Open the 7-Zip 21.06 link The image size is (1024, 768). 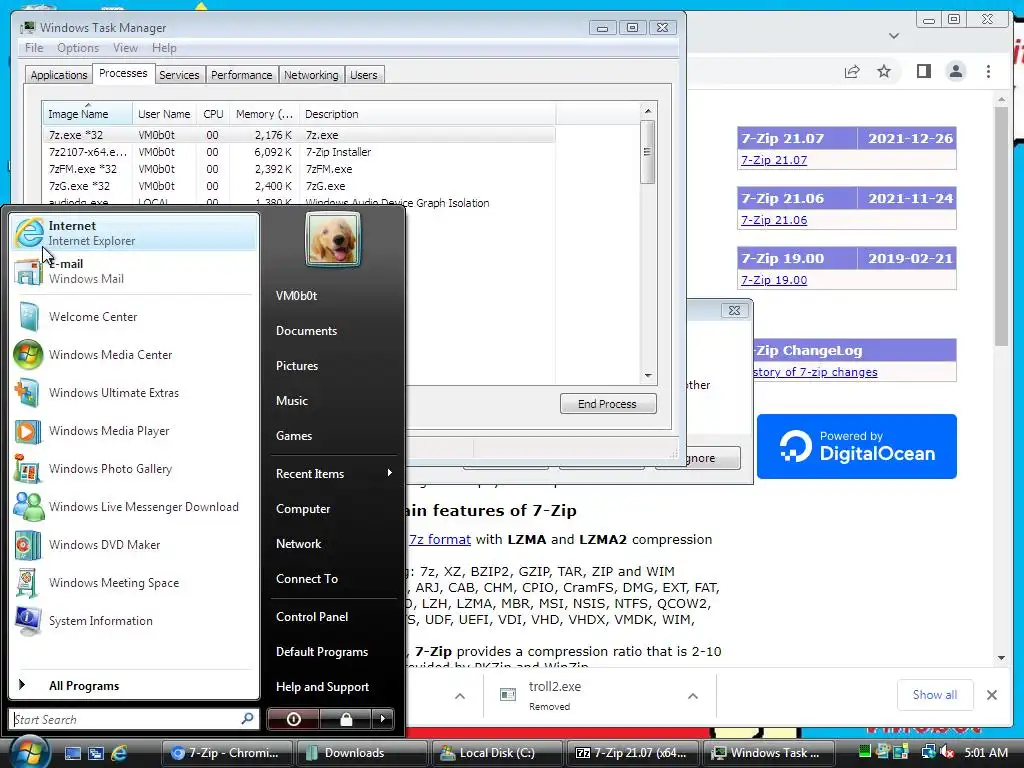(x=774, y=220)
